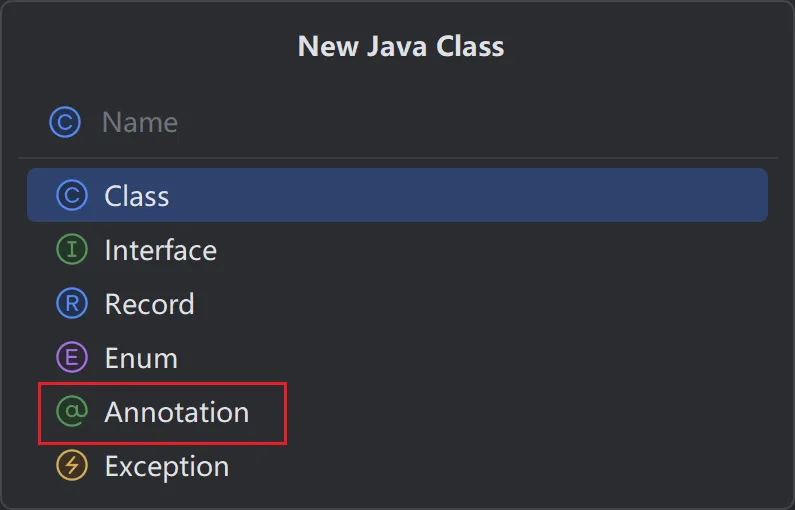The height and width of the screenshot is (510, 795).
Task: Click the purple Enum icon
Action: (72, 358)
